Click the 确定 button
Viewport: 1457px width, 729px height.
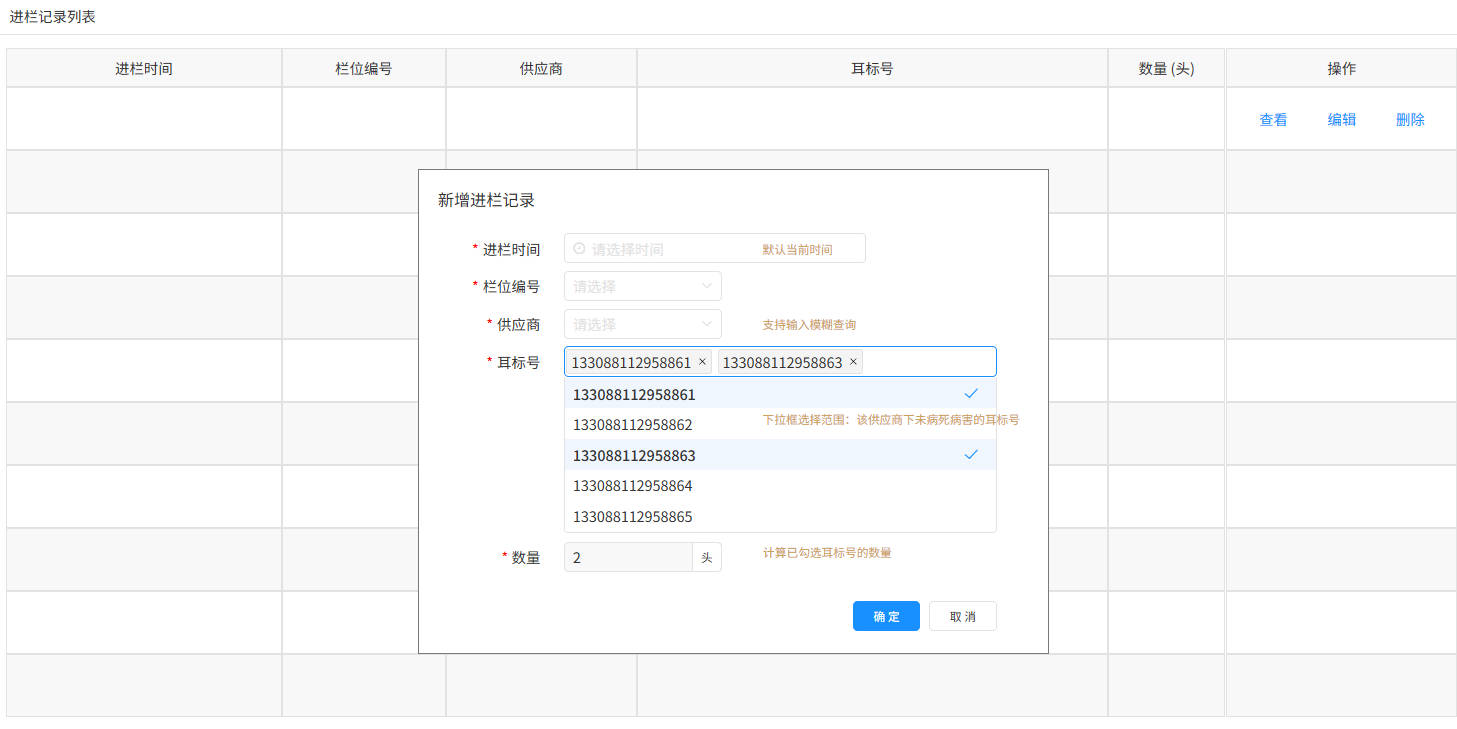(886, 616)
